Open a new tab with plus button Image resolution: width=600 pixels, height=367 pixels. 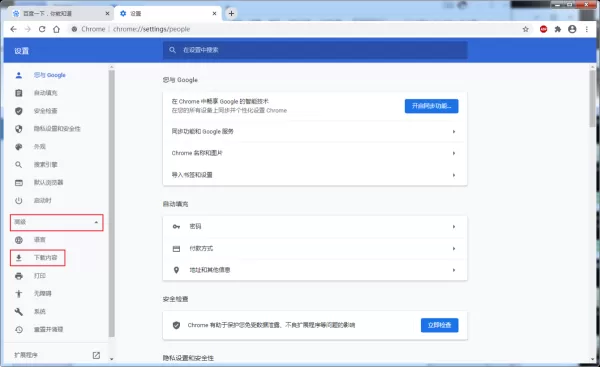pos(231,13)
